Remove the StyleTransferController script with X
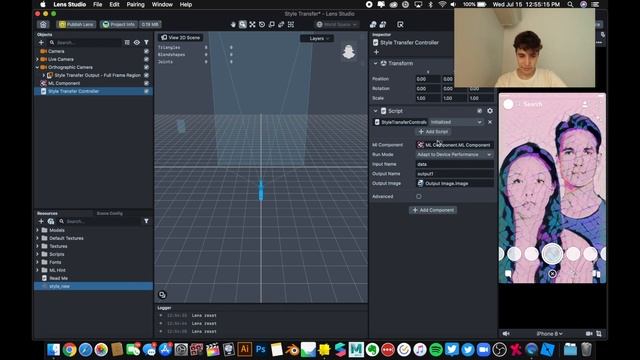640x360 pixels. click(490, 122)
